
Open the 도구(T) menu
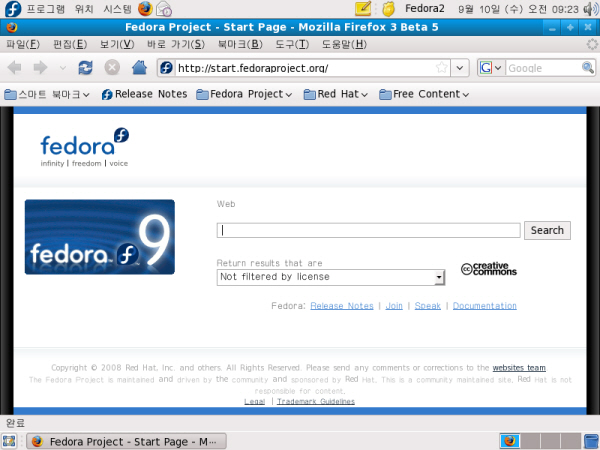click(x=292, y=44)
